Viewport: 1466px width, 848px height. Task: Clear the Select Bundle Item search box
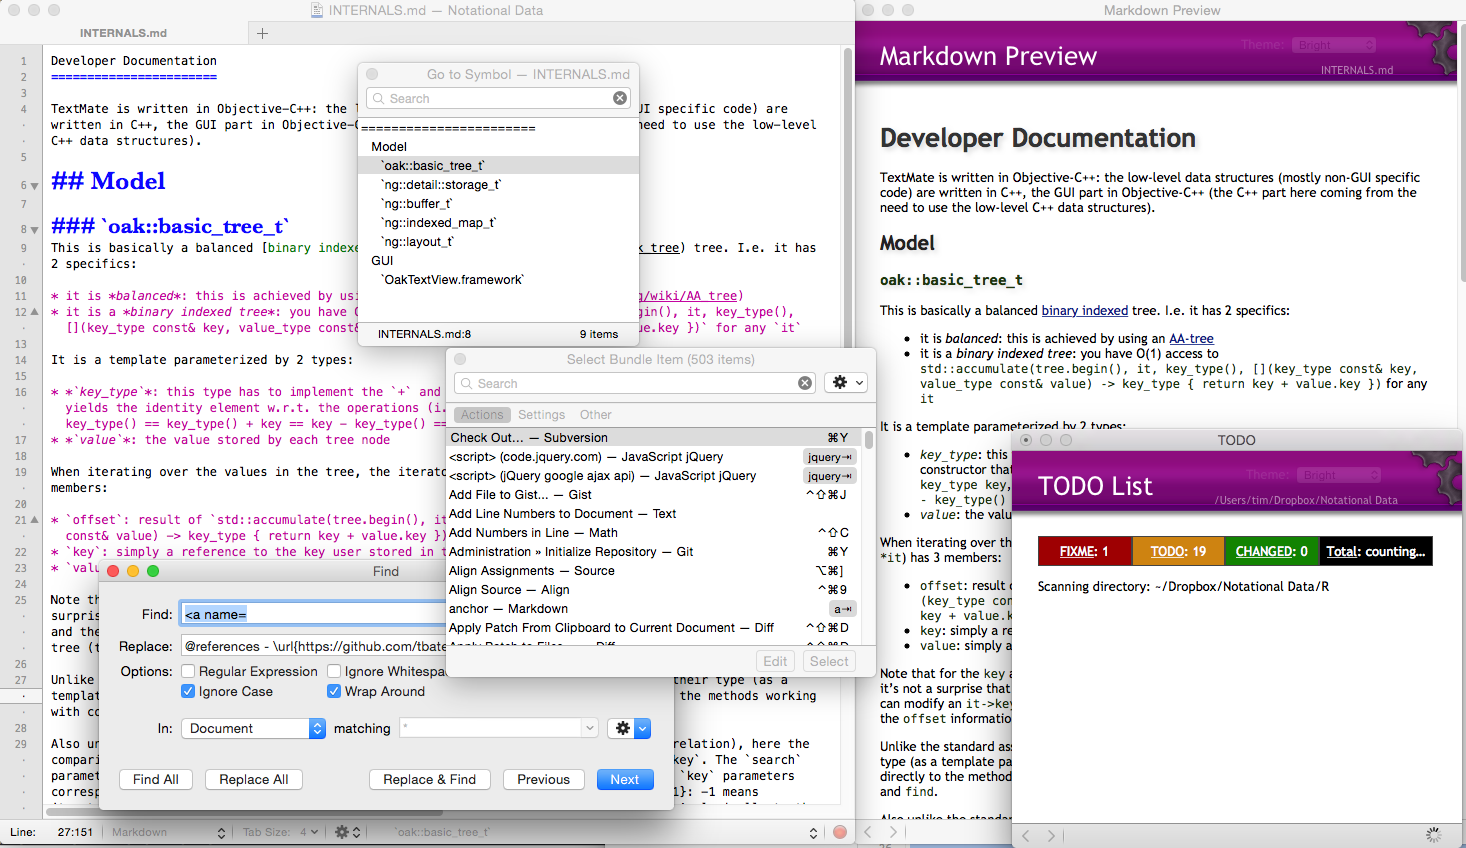tap(805, 382)
